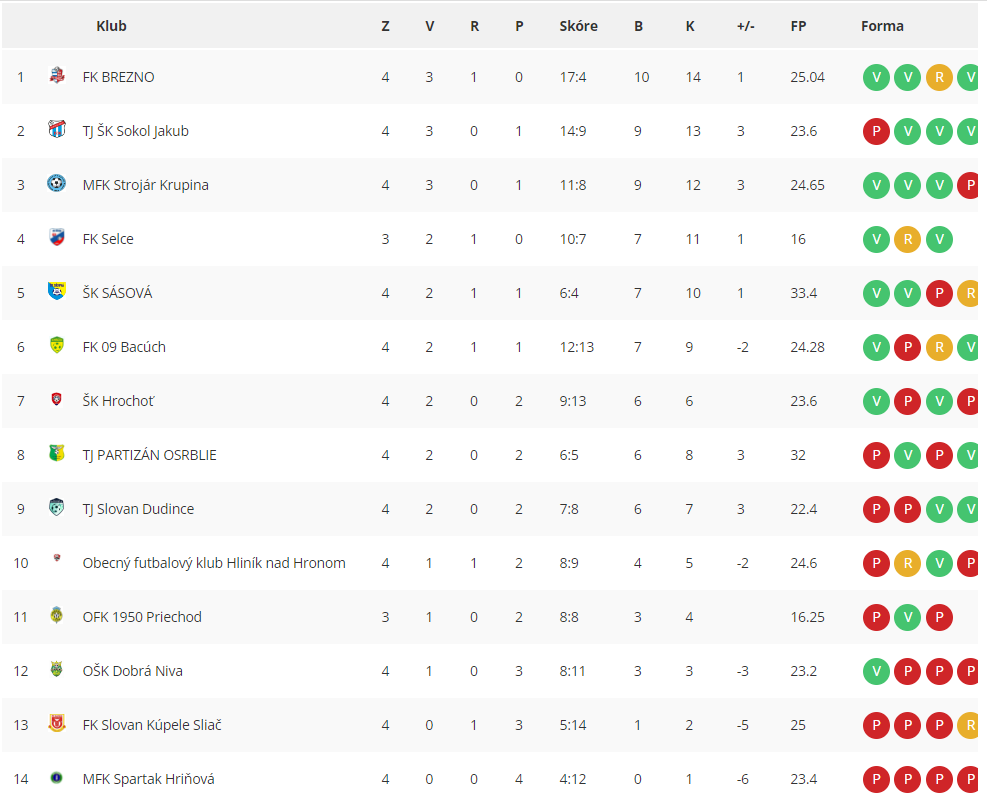Click the TJ ŠK Sokol Jakub crest icon
Image resolution: width=987 pixels, height=805 pixels.
click(57, 130)
